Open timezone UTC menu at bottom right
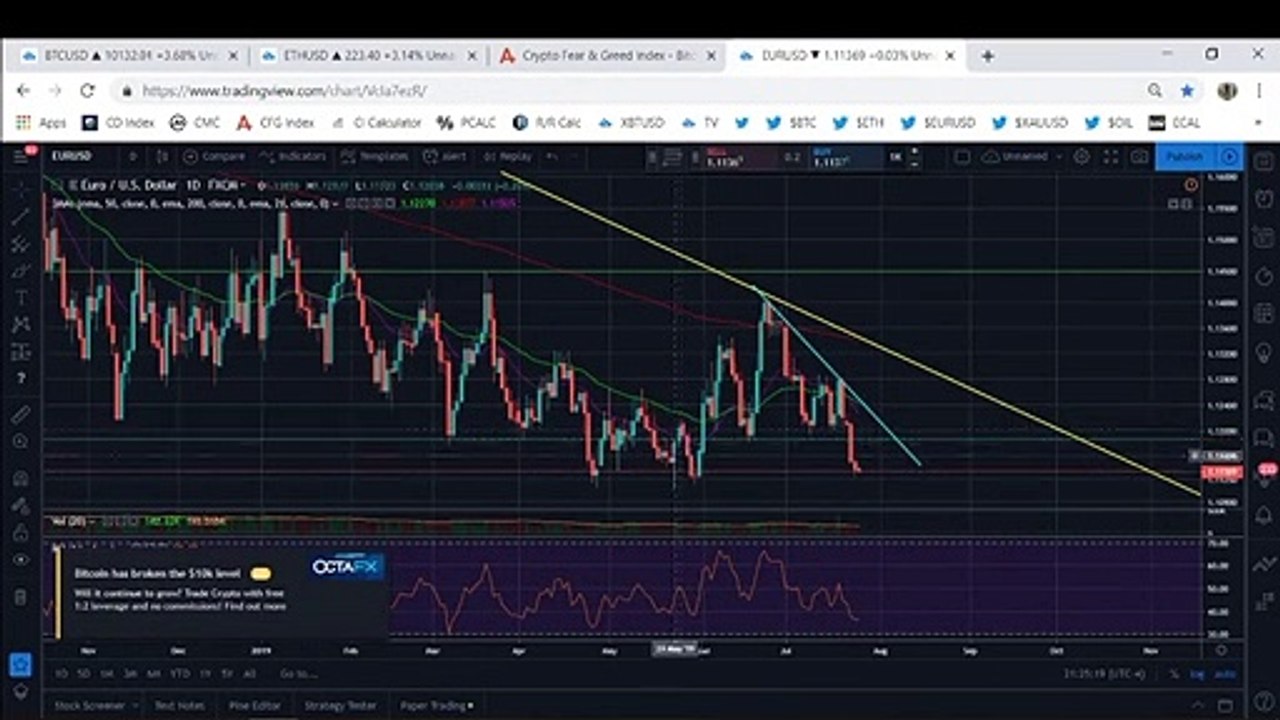Viewport: 1280px width, 720px height. pos(1106,675)
